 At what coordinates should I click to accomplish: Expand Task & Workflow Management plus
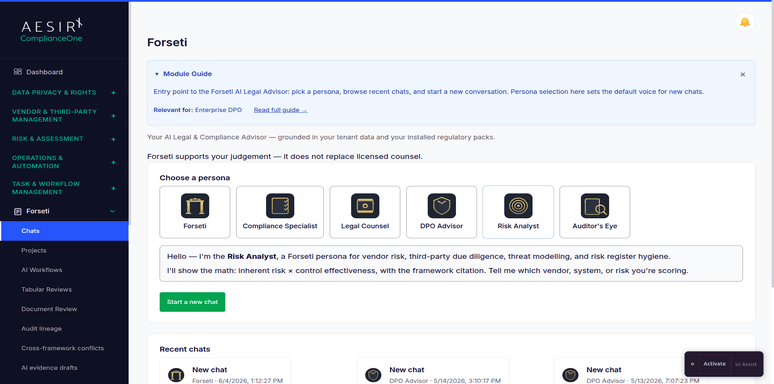tap(114, 188)
